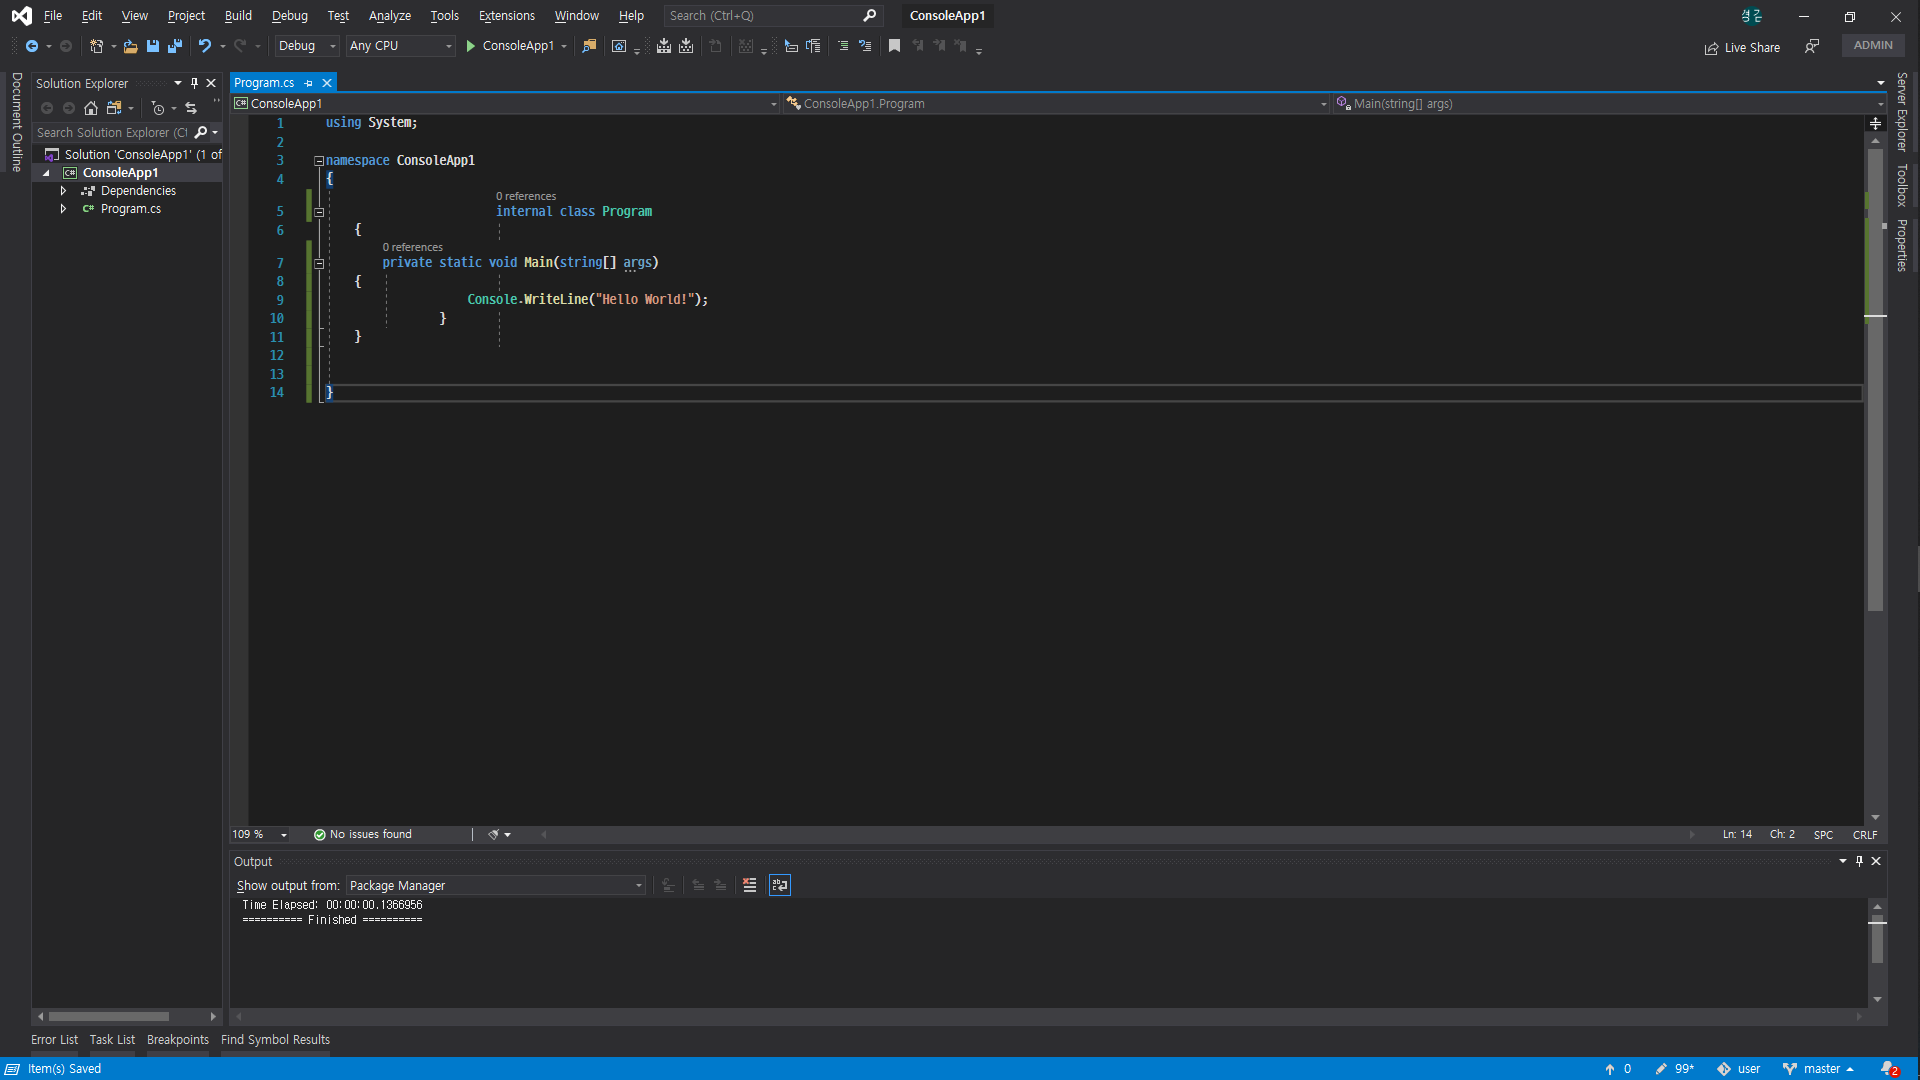Open the Debug menu
The image size is (1920, 1080).
[x=290, y=15]
